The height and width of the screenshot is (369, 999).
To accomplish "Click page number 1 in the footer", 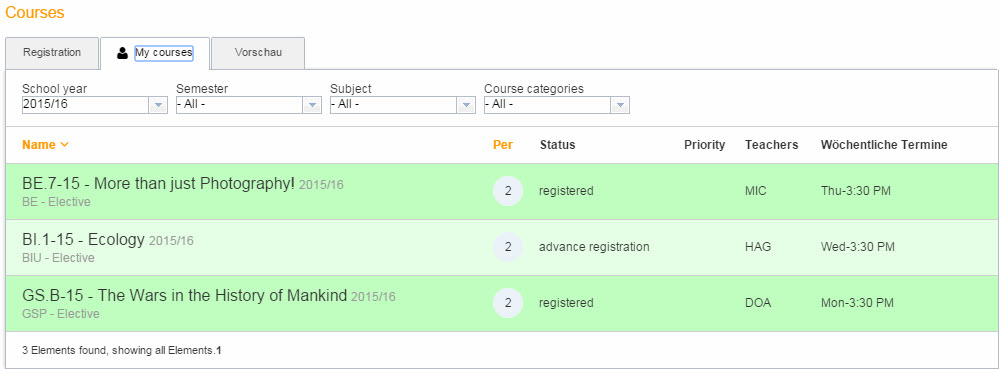I will (219, 350).
